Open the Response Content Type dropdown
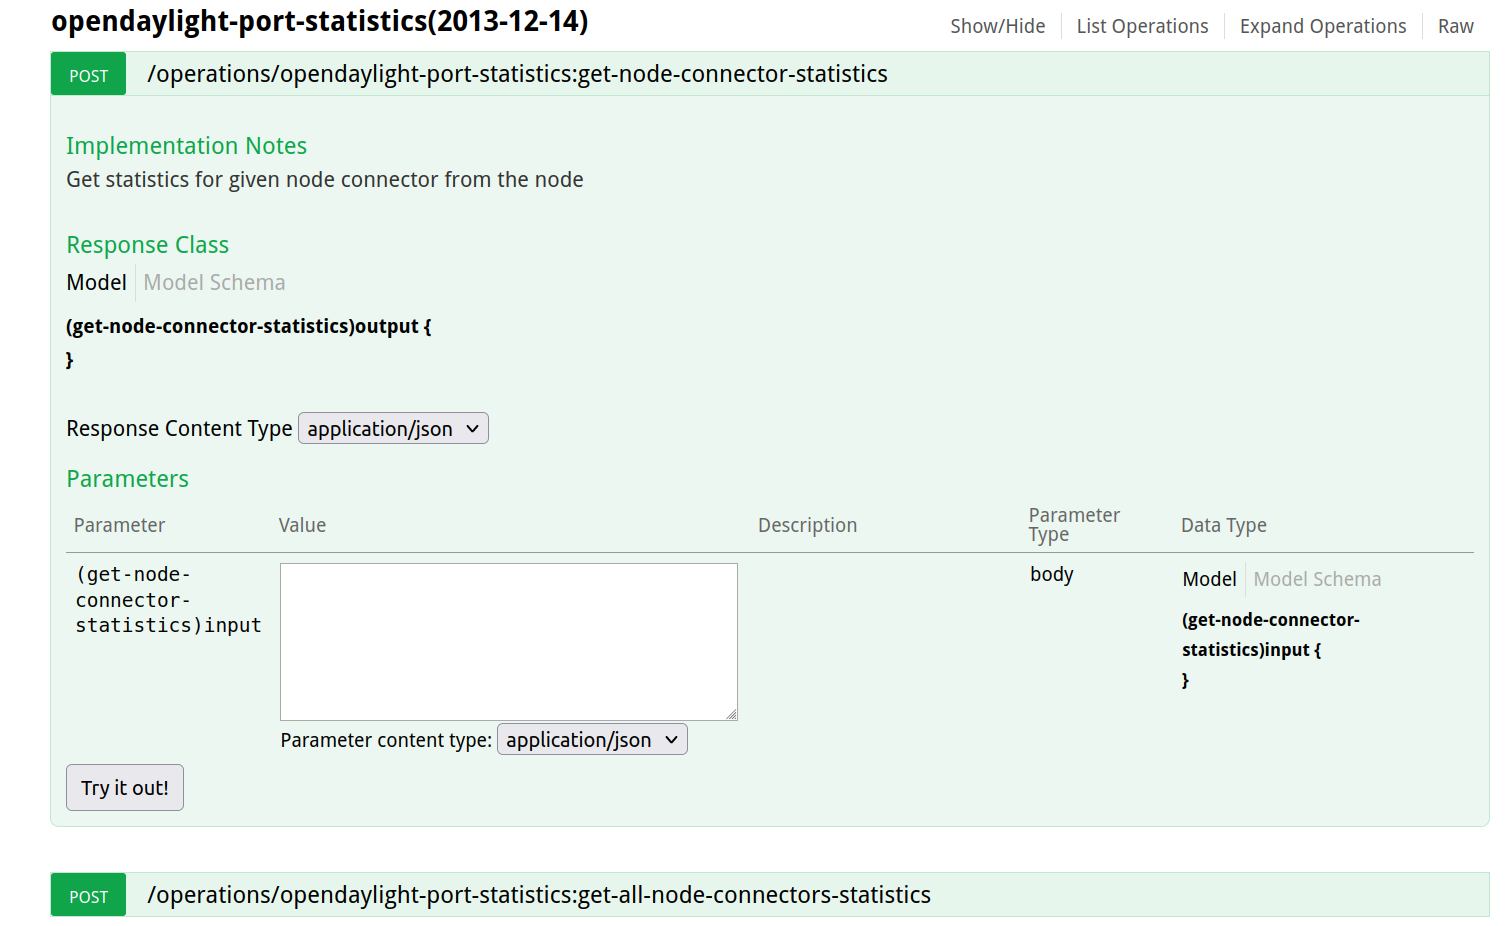Screen dimensions: 1512x926 tap(393, 429)
